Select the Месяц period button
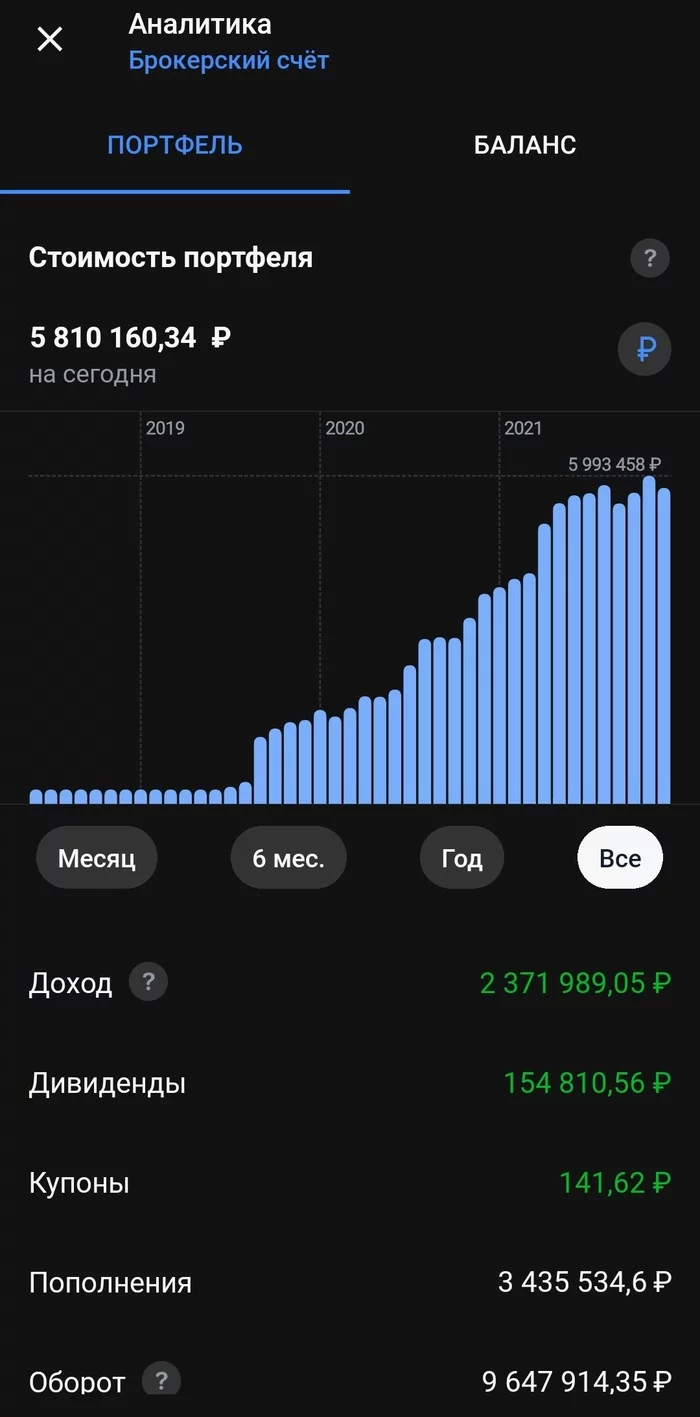 97,858
